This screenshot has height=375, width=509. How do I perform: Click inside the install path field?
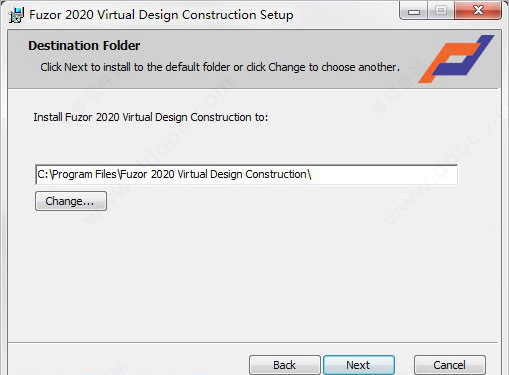click(x=246, y=175)
